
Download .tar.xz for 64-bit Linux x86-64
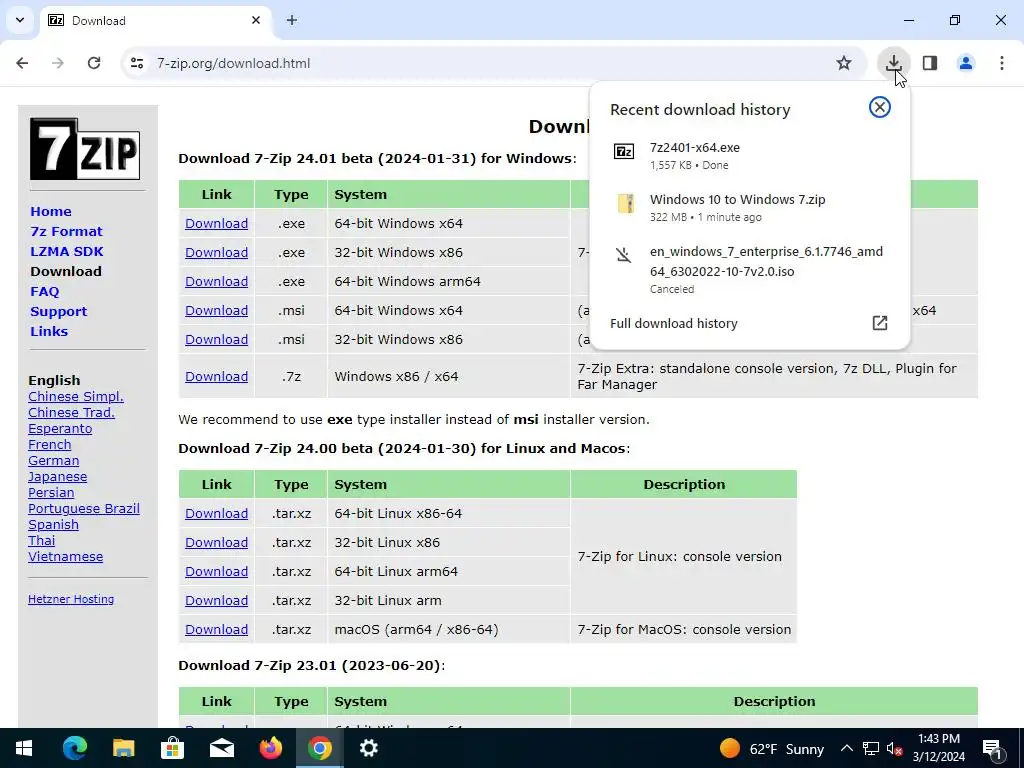216,513
